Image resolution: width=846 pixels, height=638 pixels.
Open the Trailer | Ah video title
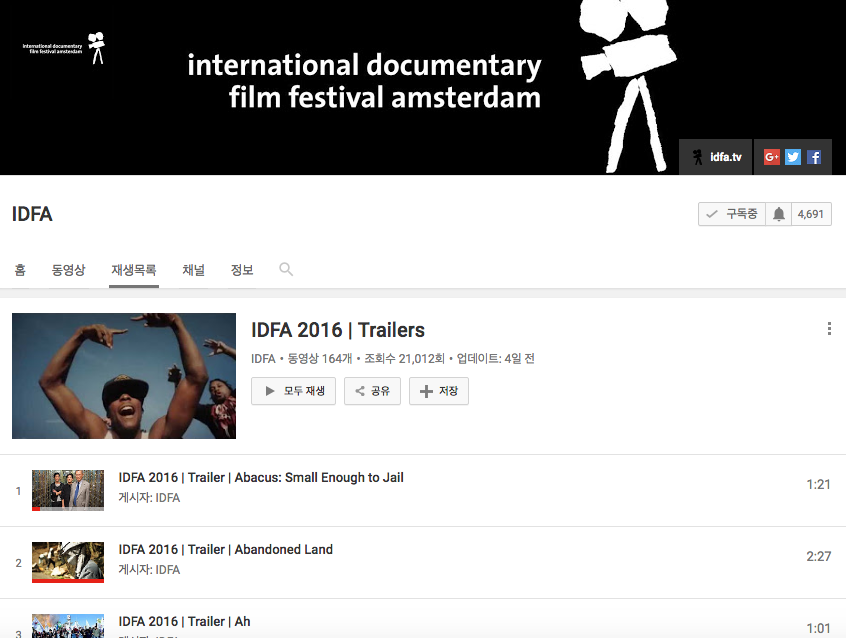pyautogui.click(x=185, y=621)
